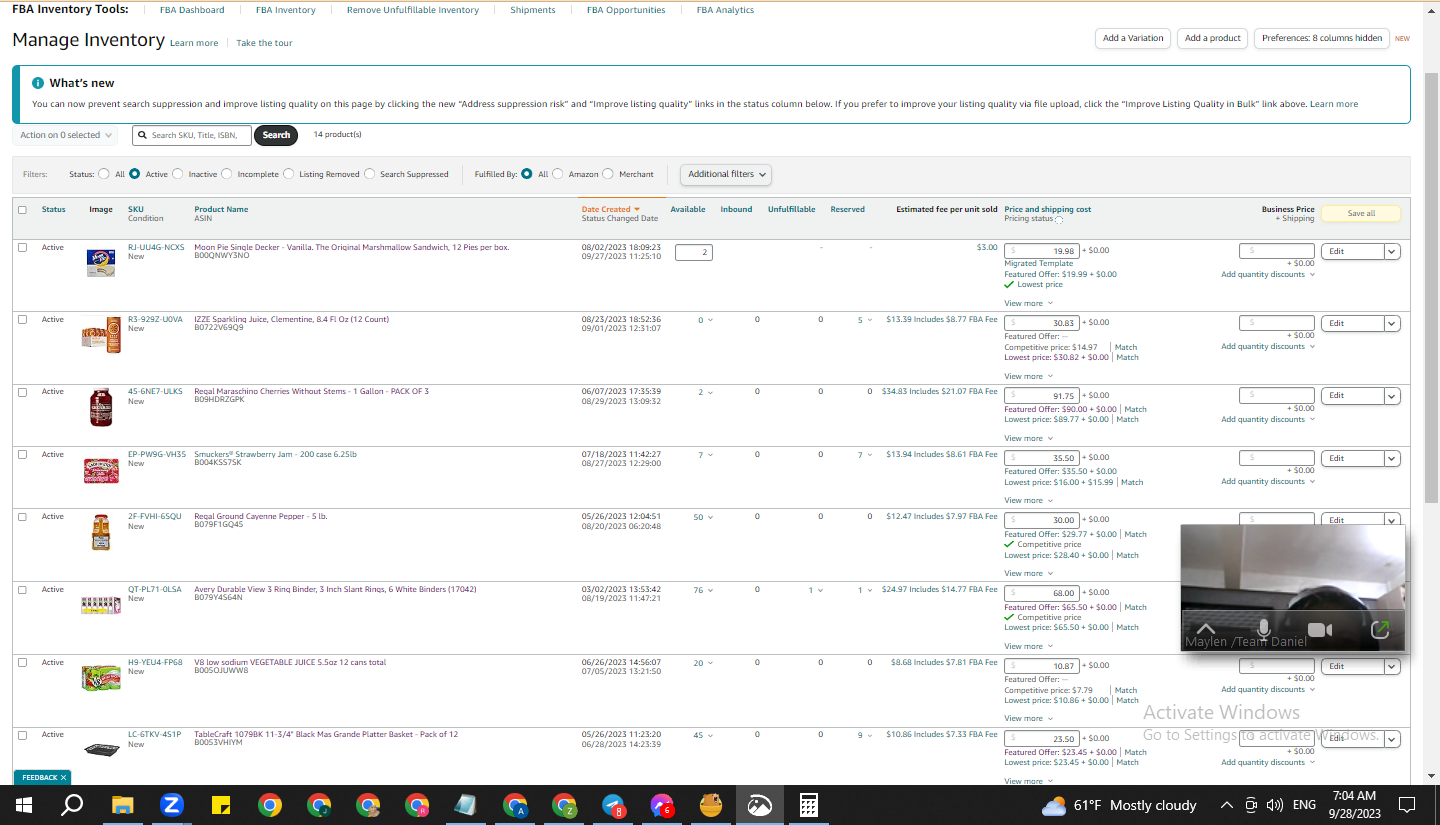Click the SKU search input field
Screen dimensions: 1440x825
pyautogui.click(x=191, y=135)
